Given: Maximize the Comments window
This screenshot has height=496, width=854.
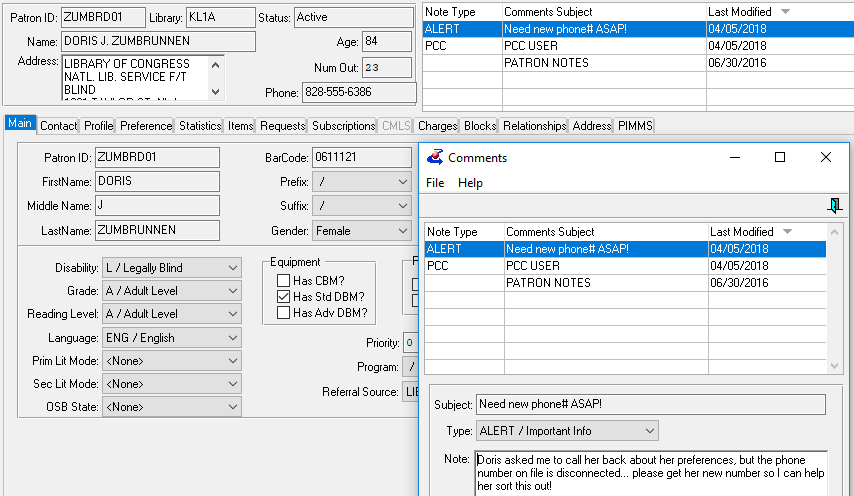Looking at the screenshot, I should click(780, 157).
